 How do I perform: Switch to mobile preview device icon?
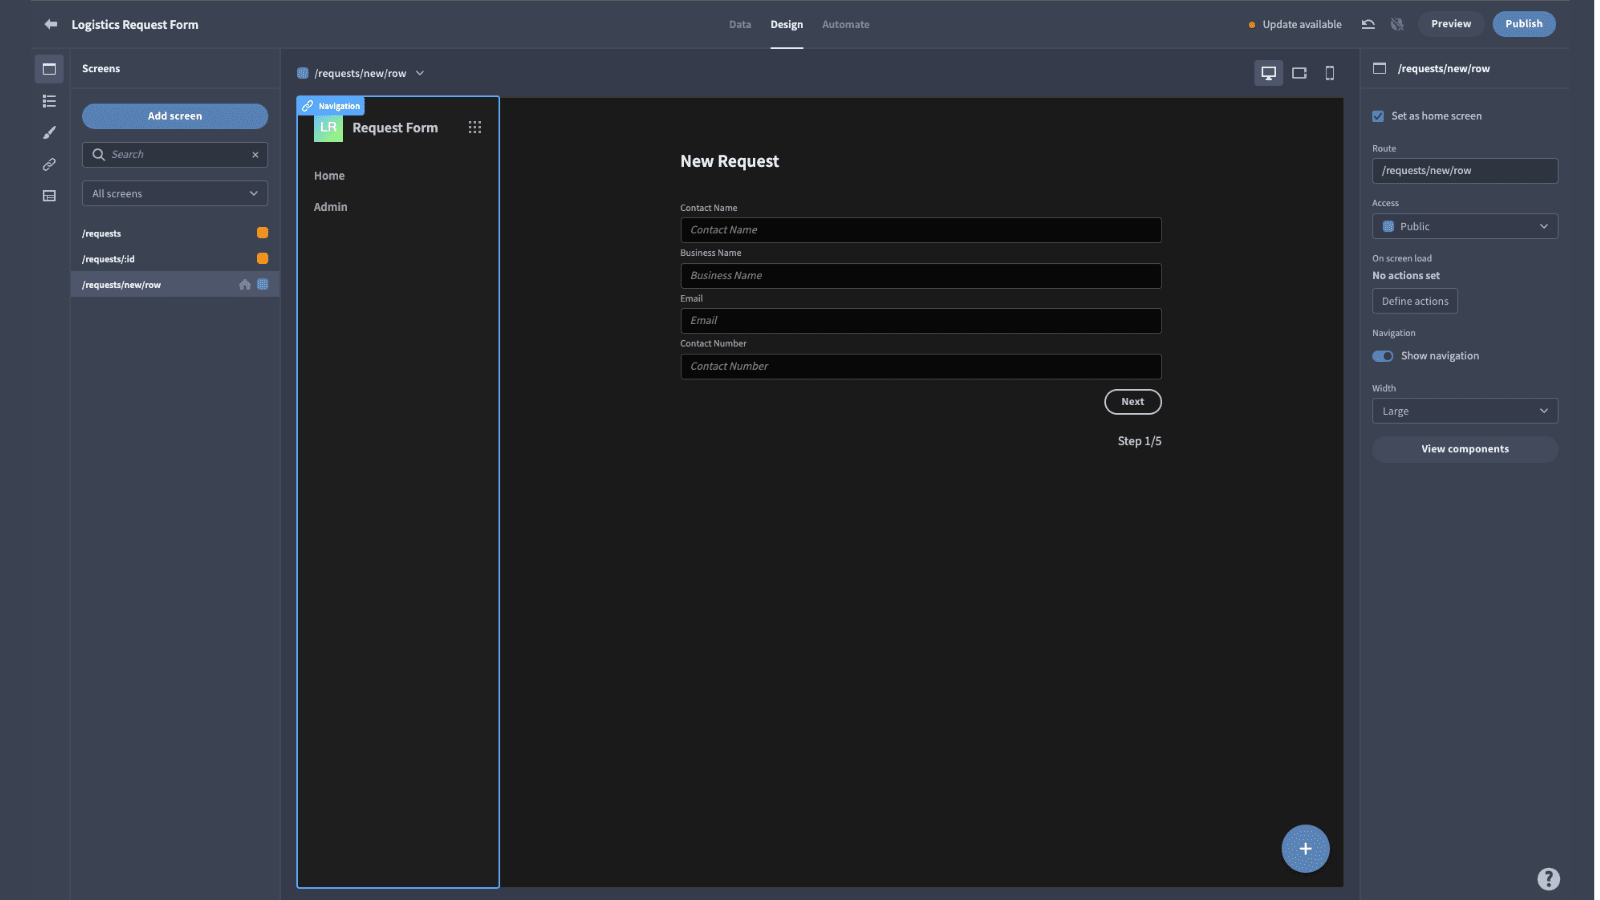tap(1330, 73)
